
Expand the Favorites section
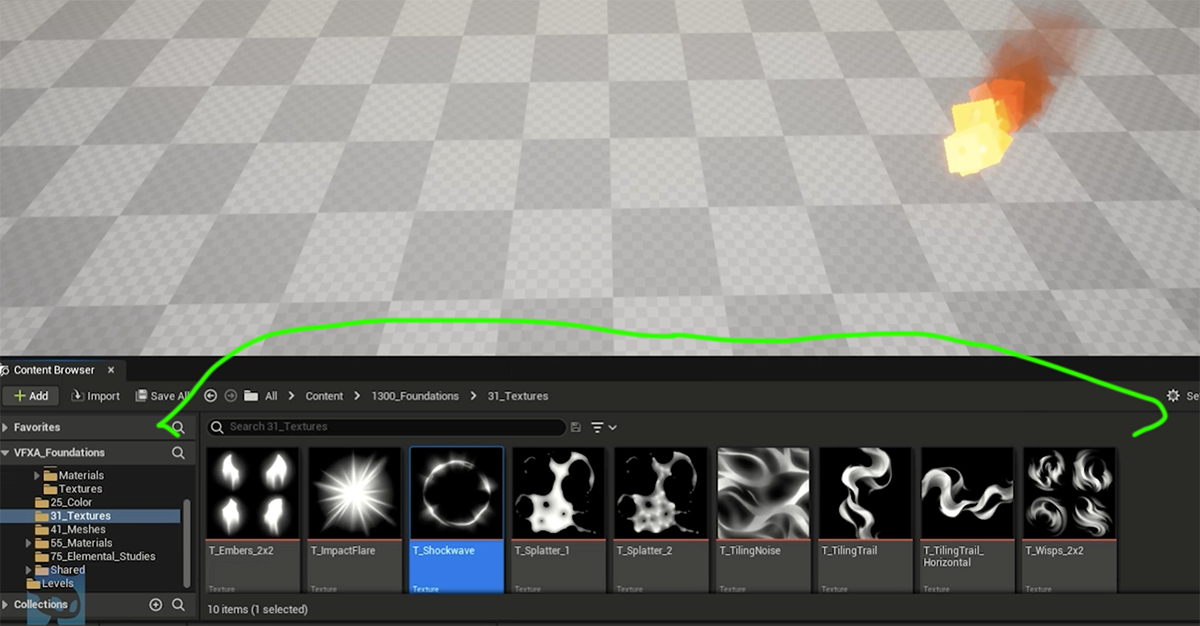pos(5,427)
